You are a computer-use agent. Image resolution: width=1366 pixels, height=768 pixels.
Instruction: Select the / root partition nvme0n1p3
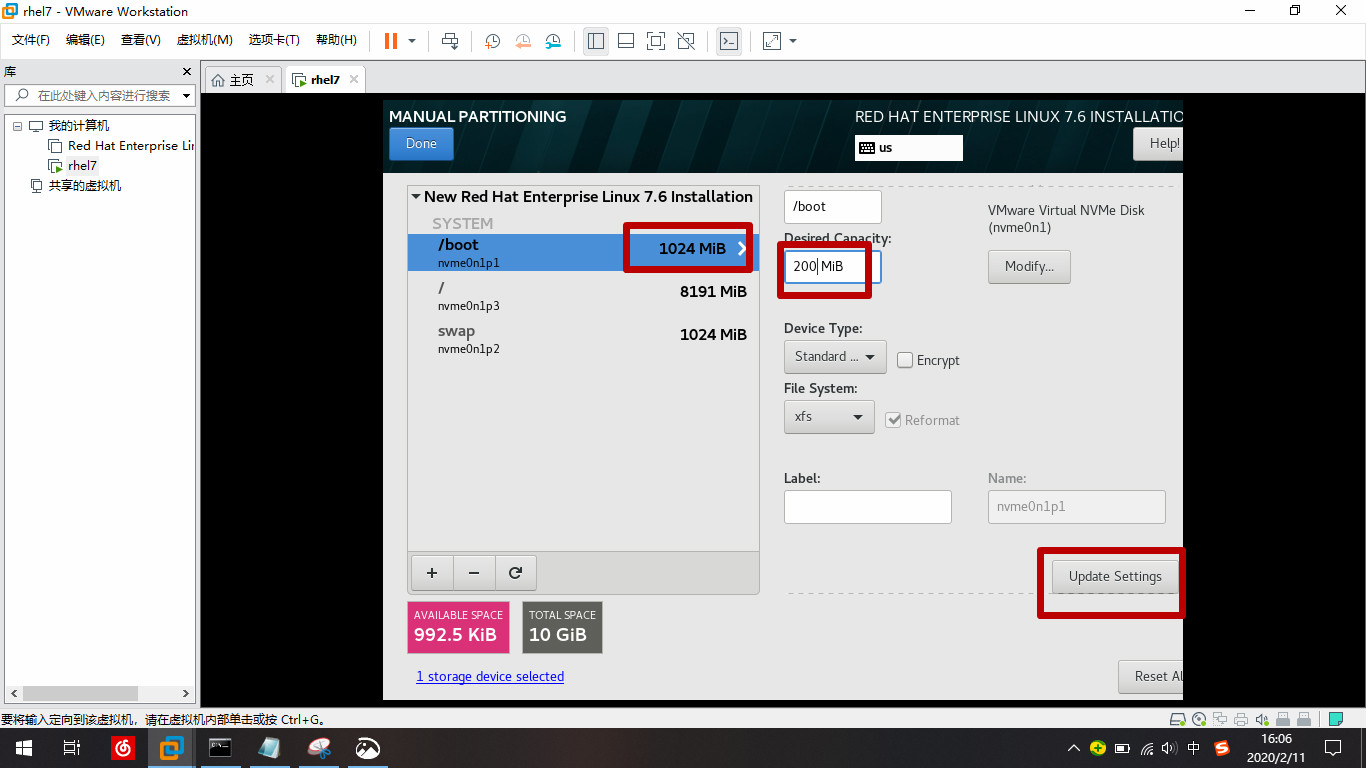pos(582,296)
